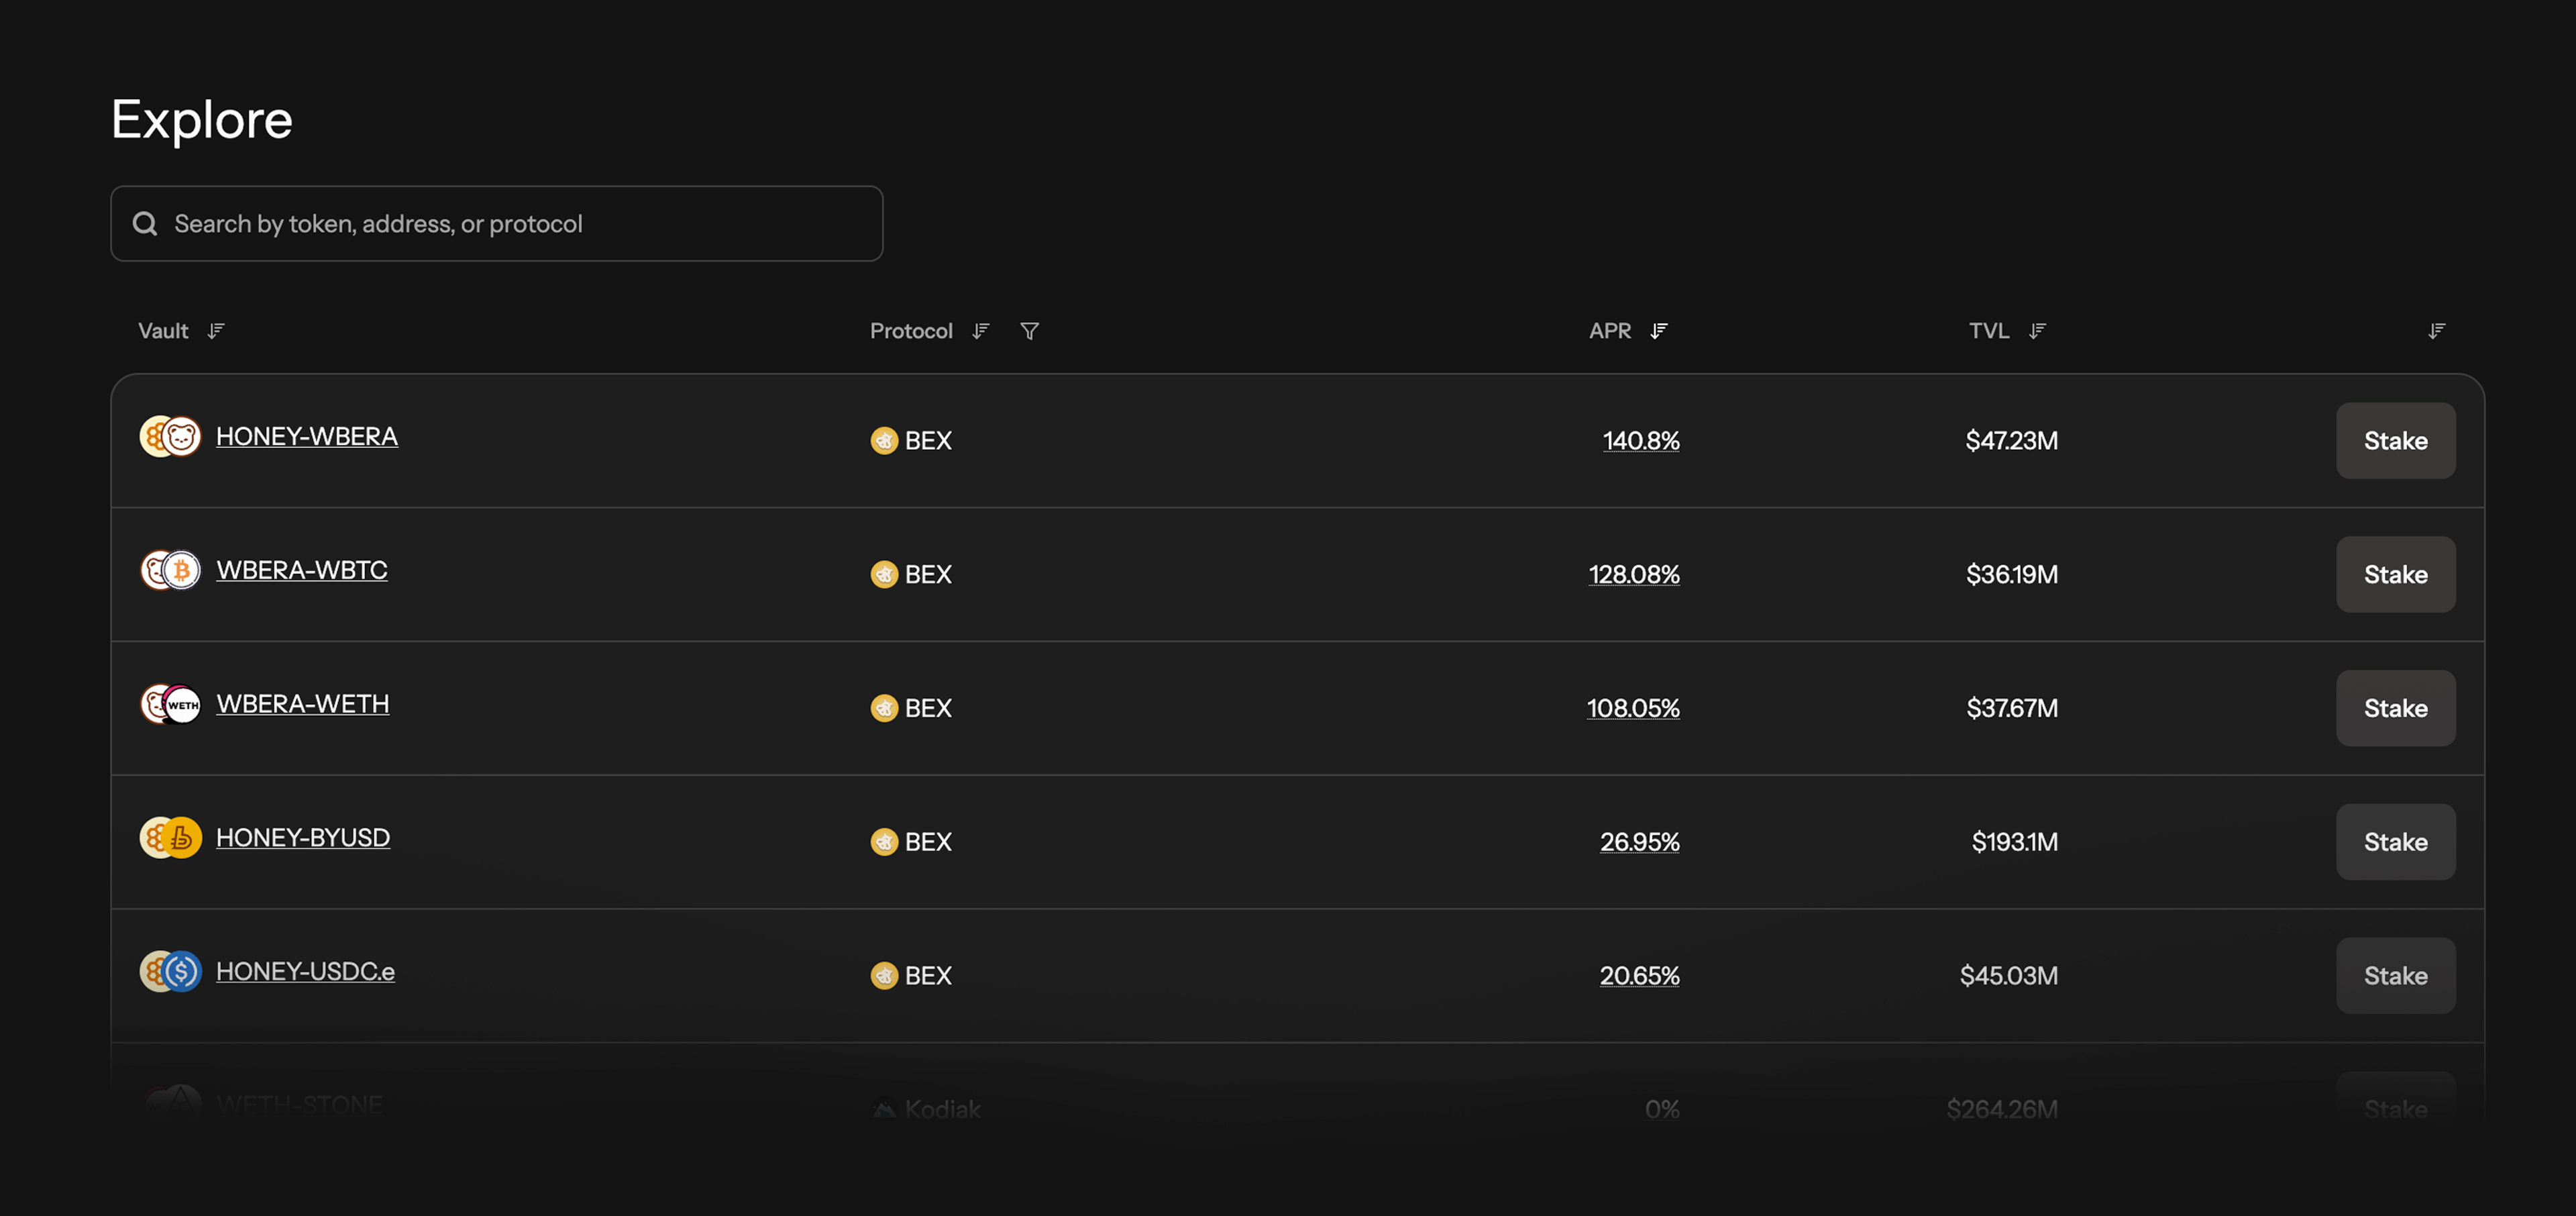Click WBERA-WBTC token pair icon
This screenshot has height=1216, width=2576.
click(170, 570)
